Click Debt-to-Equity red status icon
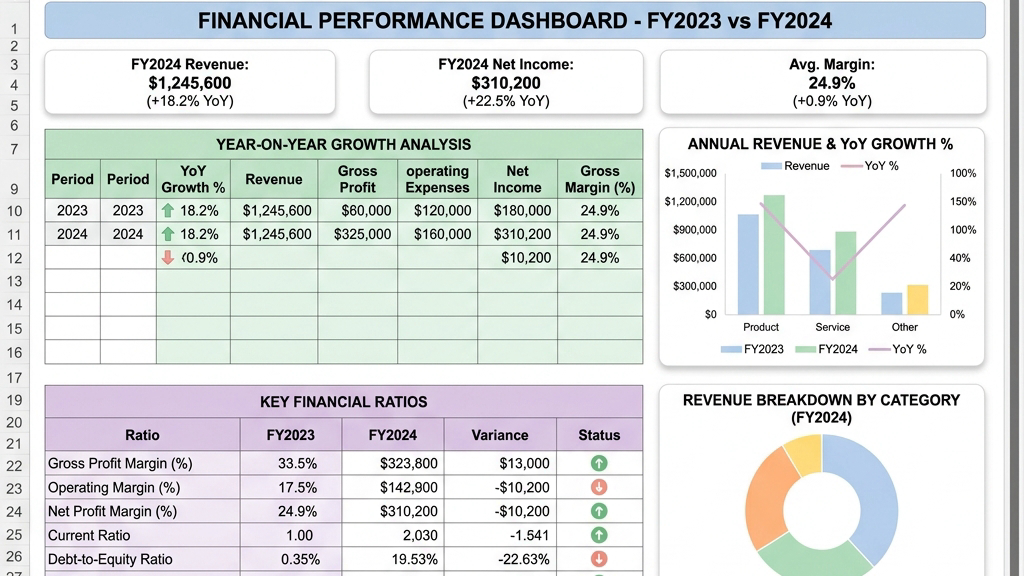This screenshot has height=576, width=1024. coord(599,559)
